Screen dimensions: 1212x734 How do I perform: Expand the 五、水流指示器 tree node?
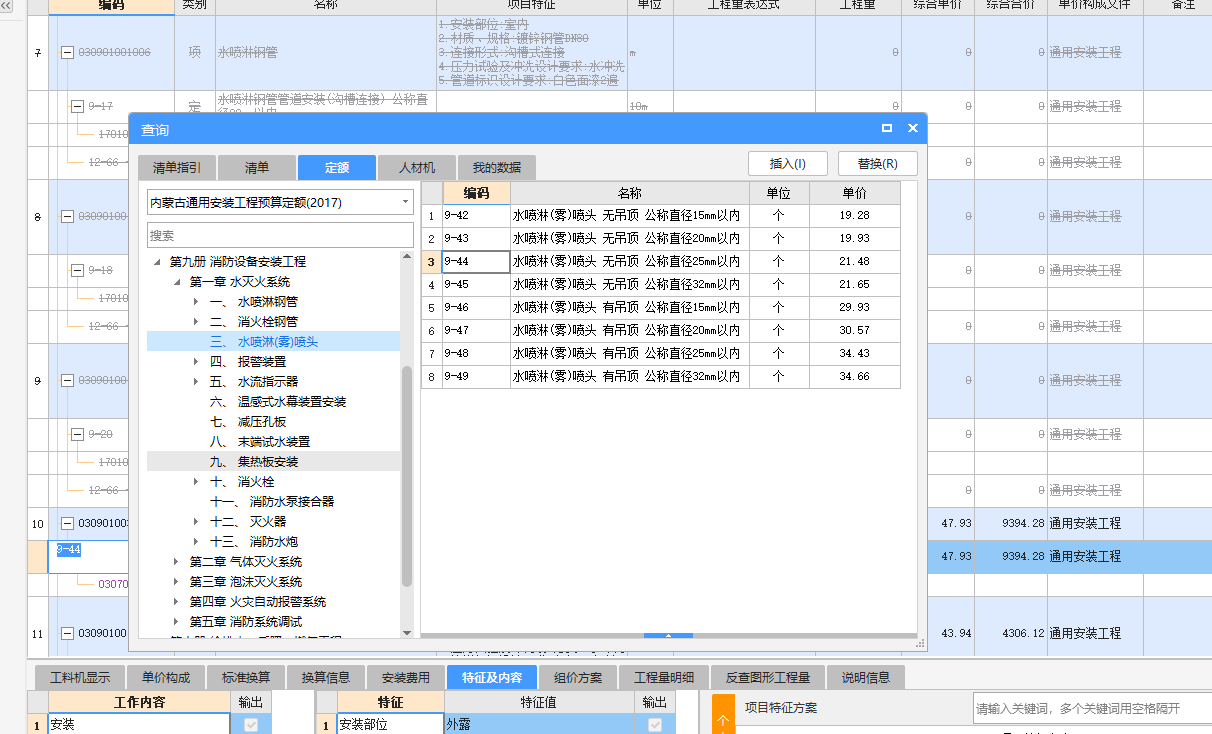tap(196, 382)
